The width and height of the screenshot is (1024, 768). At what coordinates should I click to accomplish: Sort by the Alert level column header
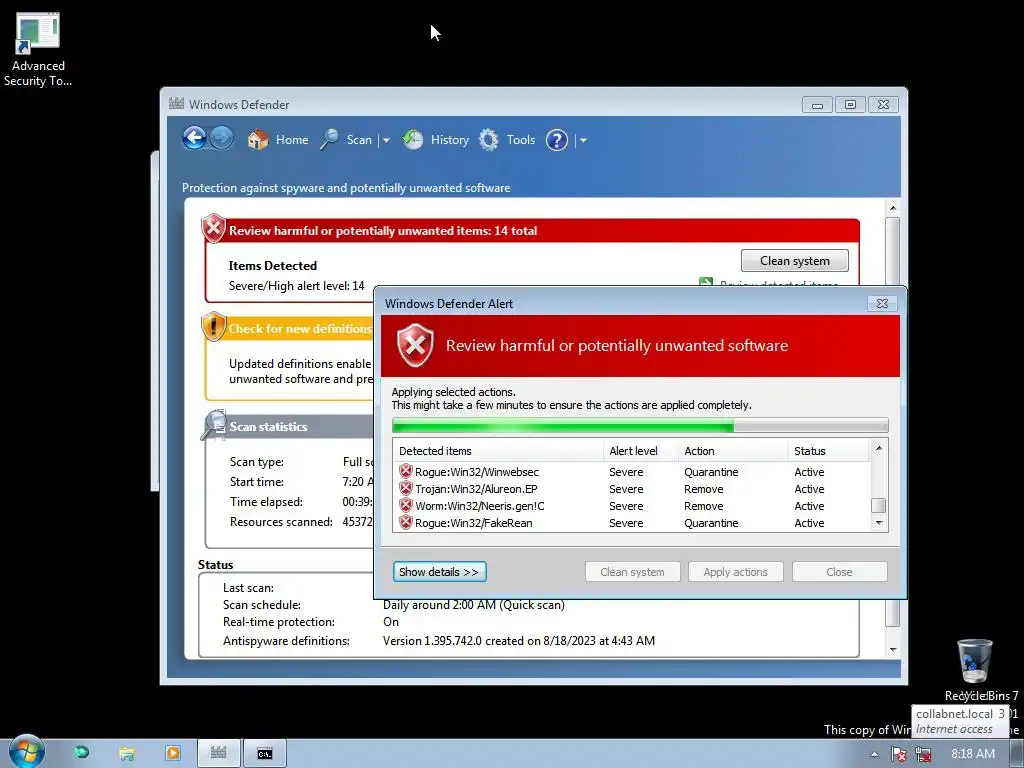[641, 451]
